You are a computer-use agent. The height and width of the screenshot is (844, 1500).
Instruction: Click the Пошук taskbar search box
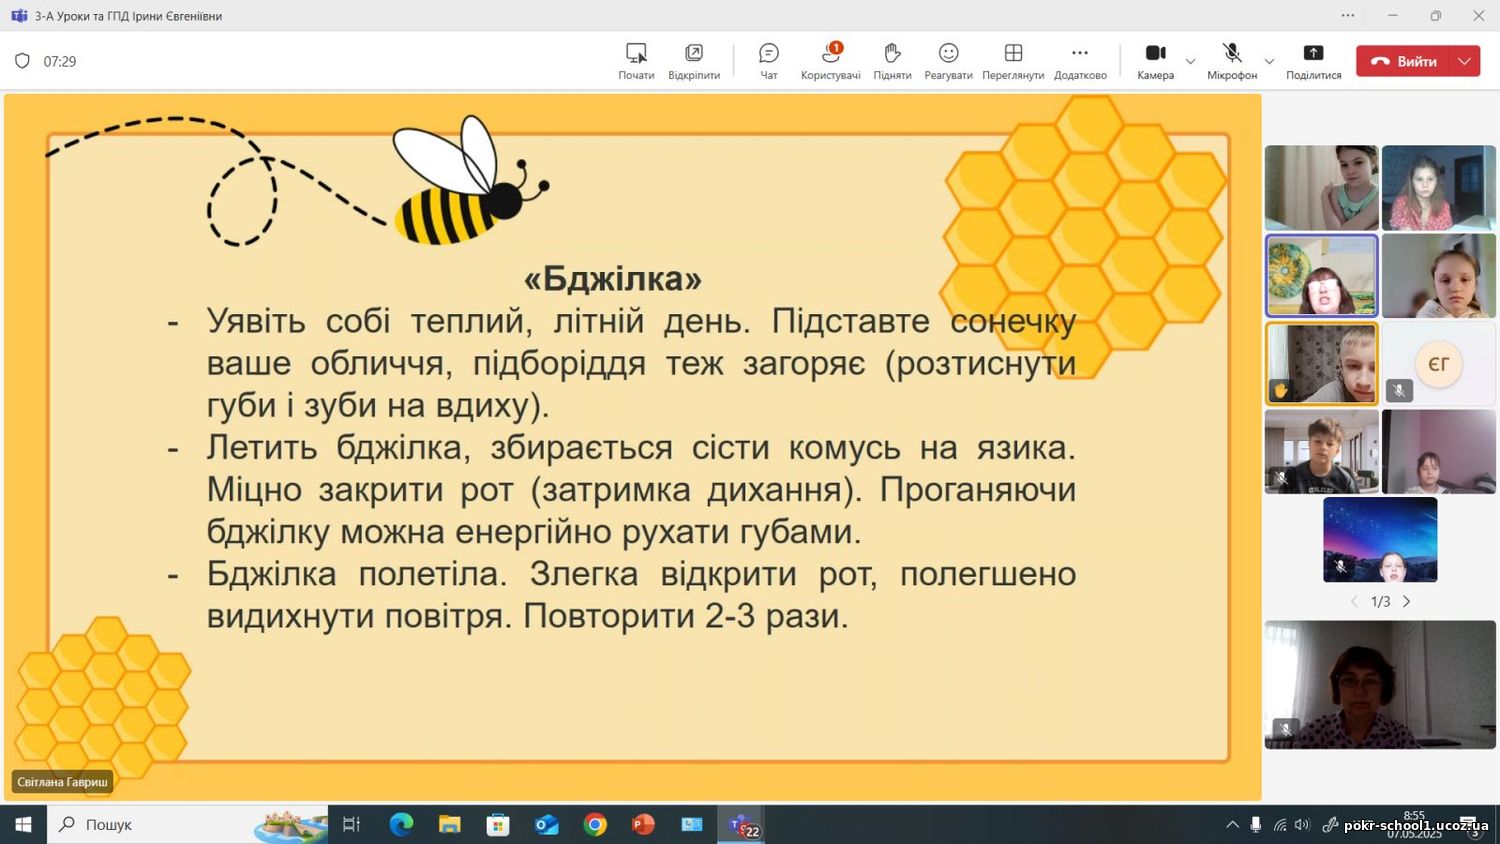pos(150,825)
